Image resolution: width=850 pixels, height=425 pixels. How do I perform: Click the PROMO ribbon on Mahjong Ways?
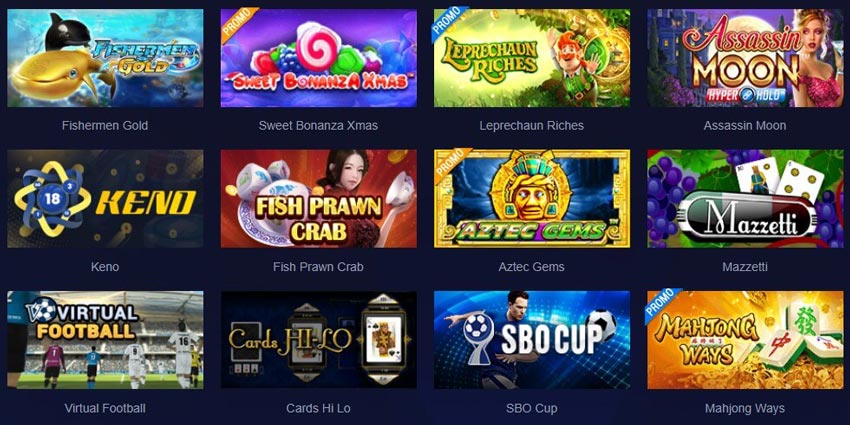click(x=662, y=304)
